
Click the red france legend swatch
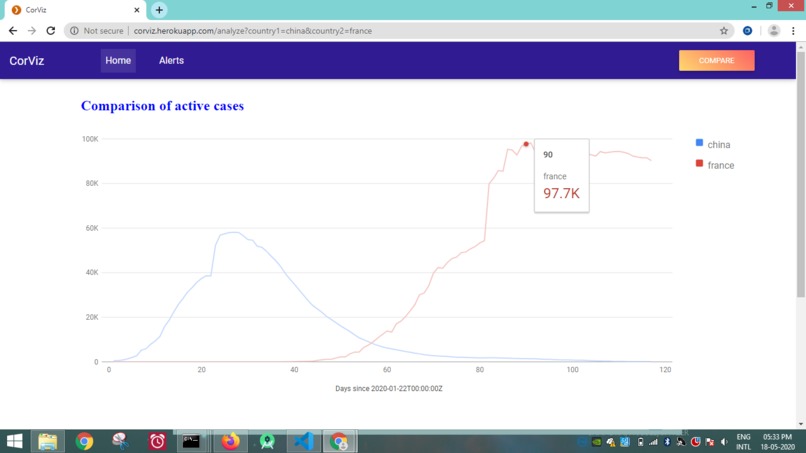click(699, 164)
